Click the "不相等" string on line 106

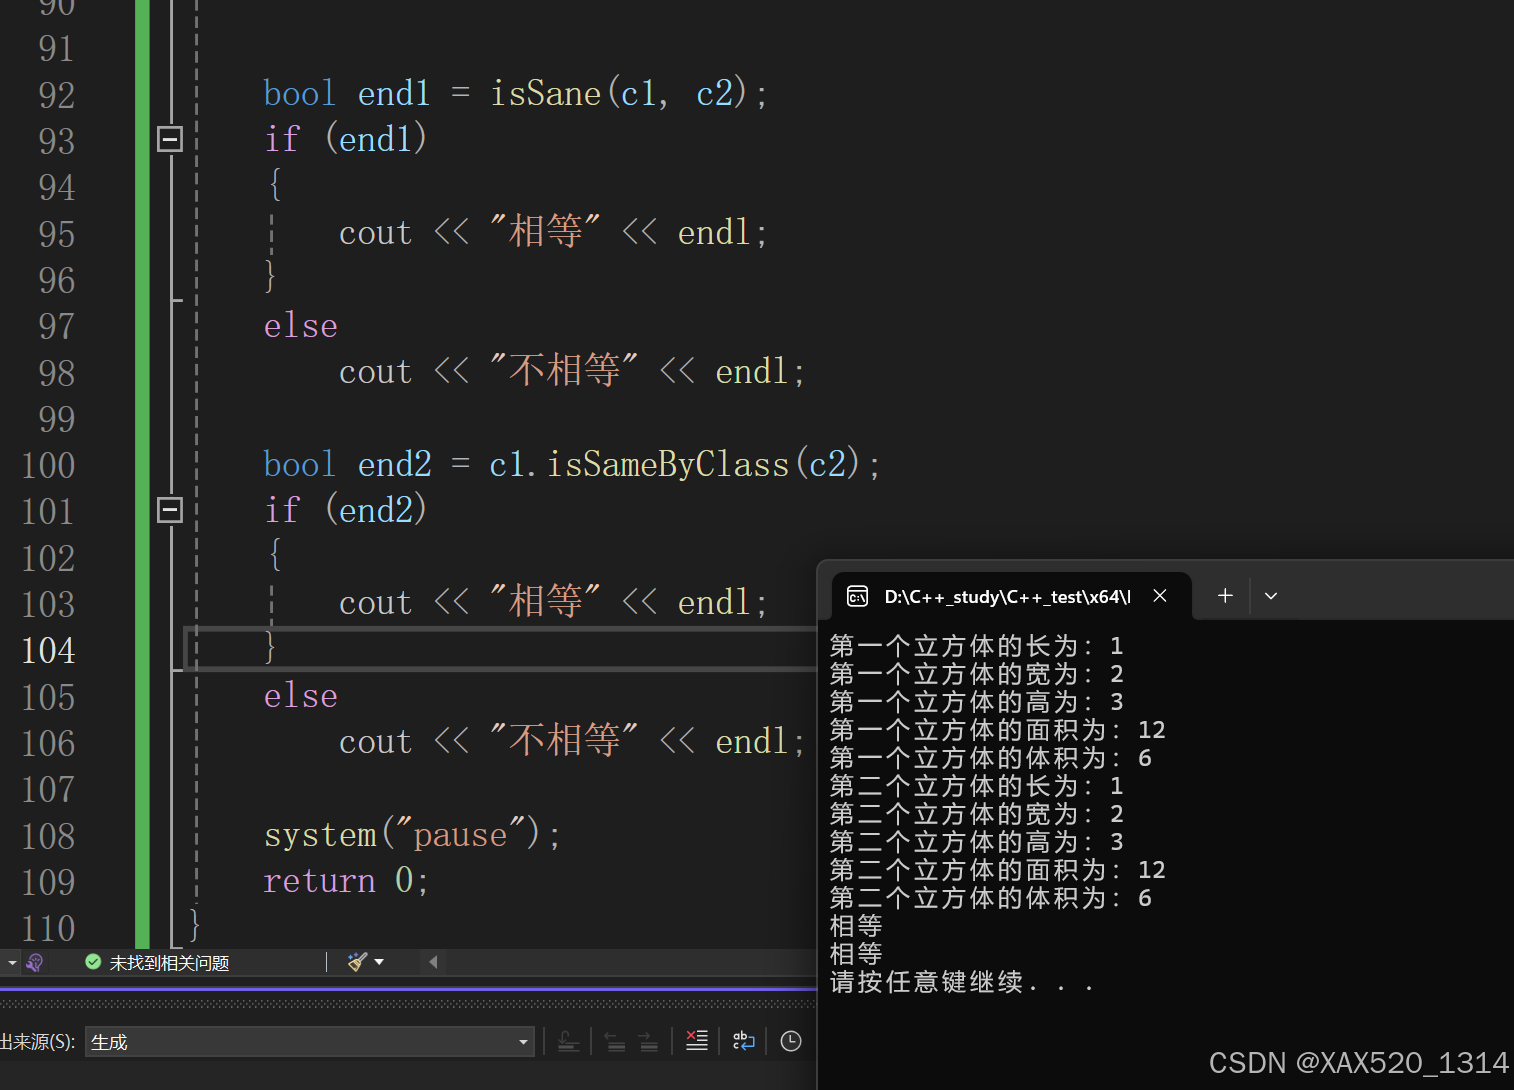pyautogui.click(x=564, y=740)
